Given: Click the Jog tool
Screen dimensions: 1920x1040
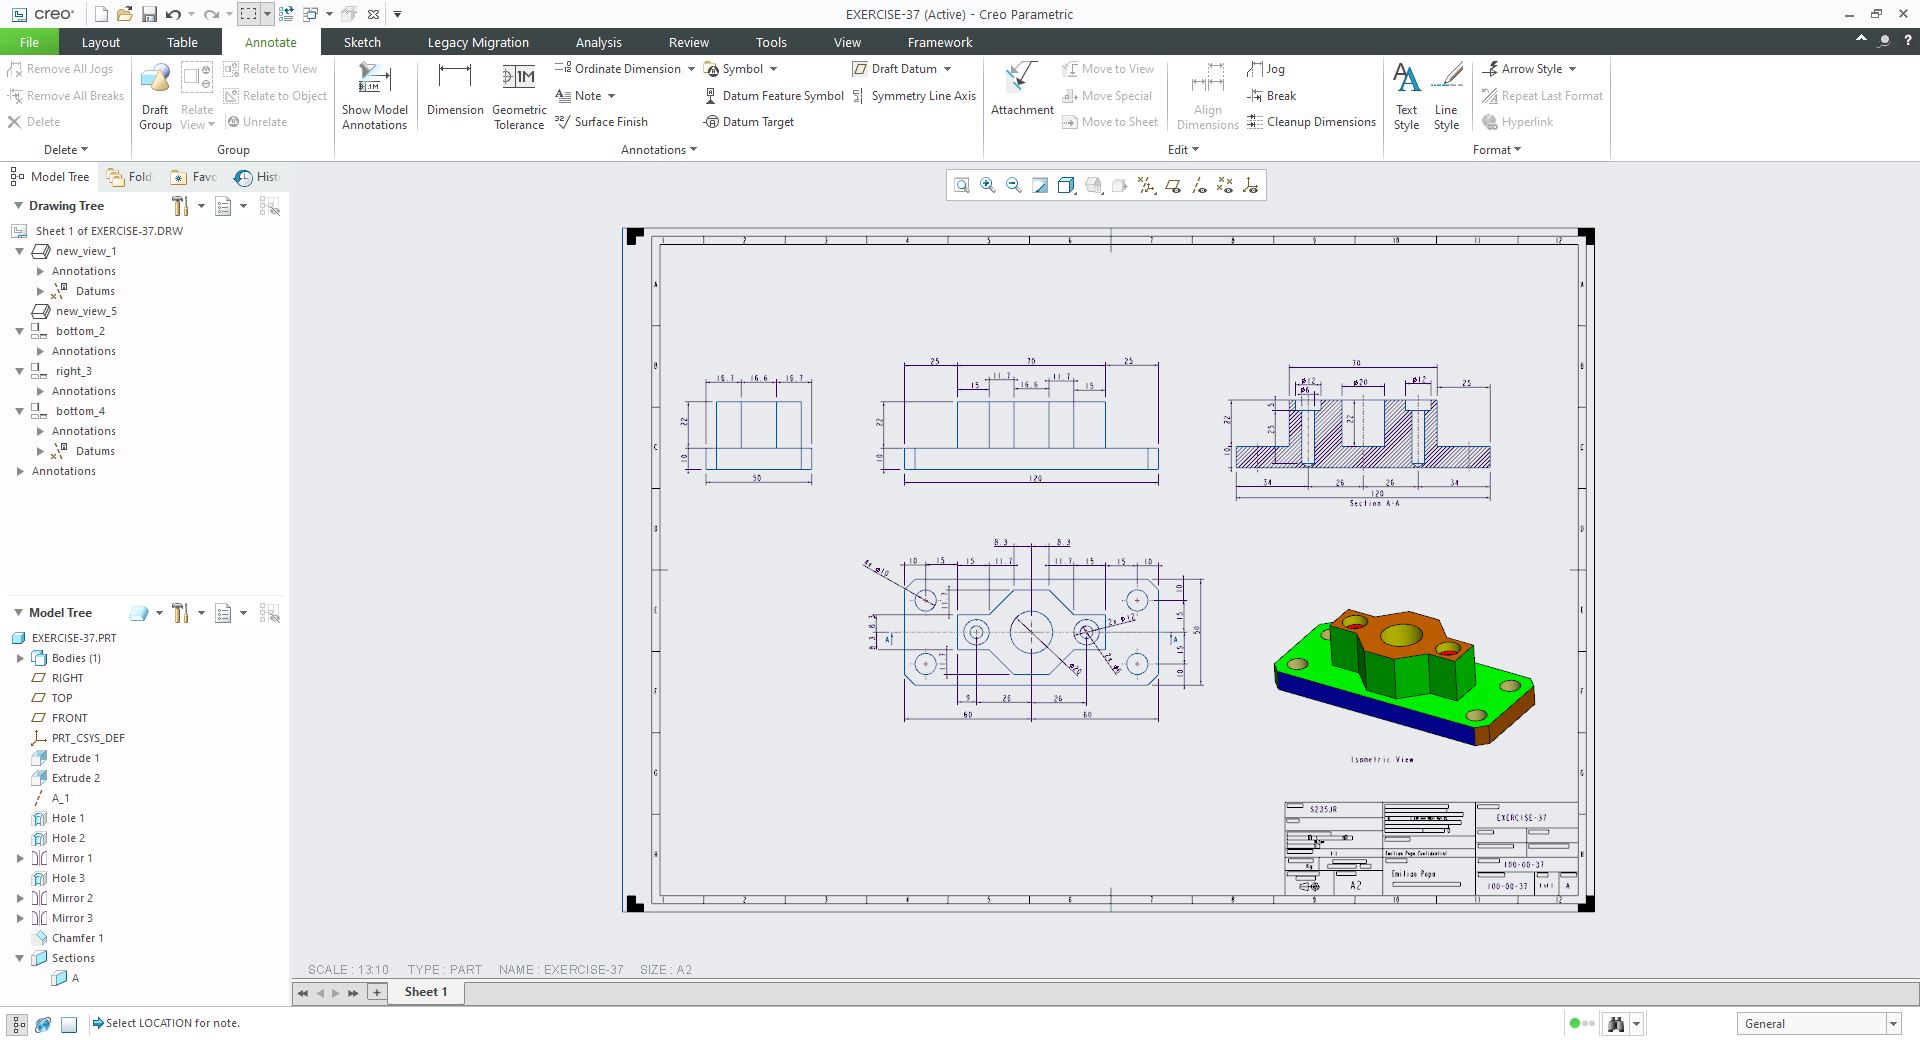Looking at the screenshot, I should click(1266, 69).
